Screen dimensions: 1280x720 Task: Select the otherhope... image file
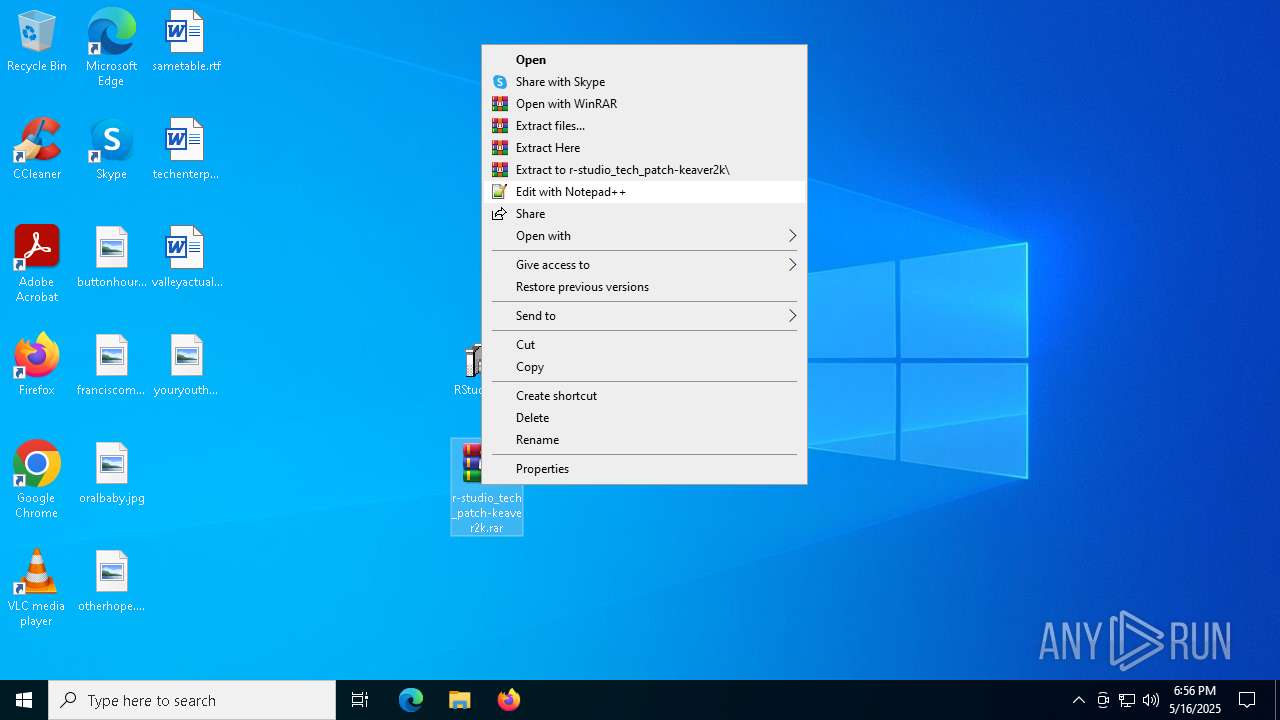point(111,582)
